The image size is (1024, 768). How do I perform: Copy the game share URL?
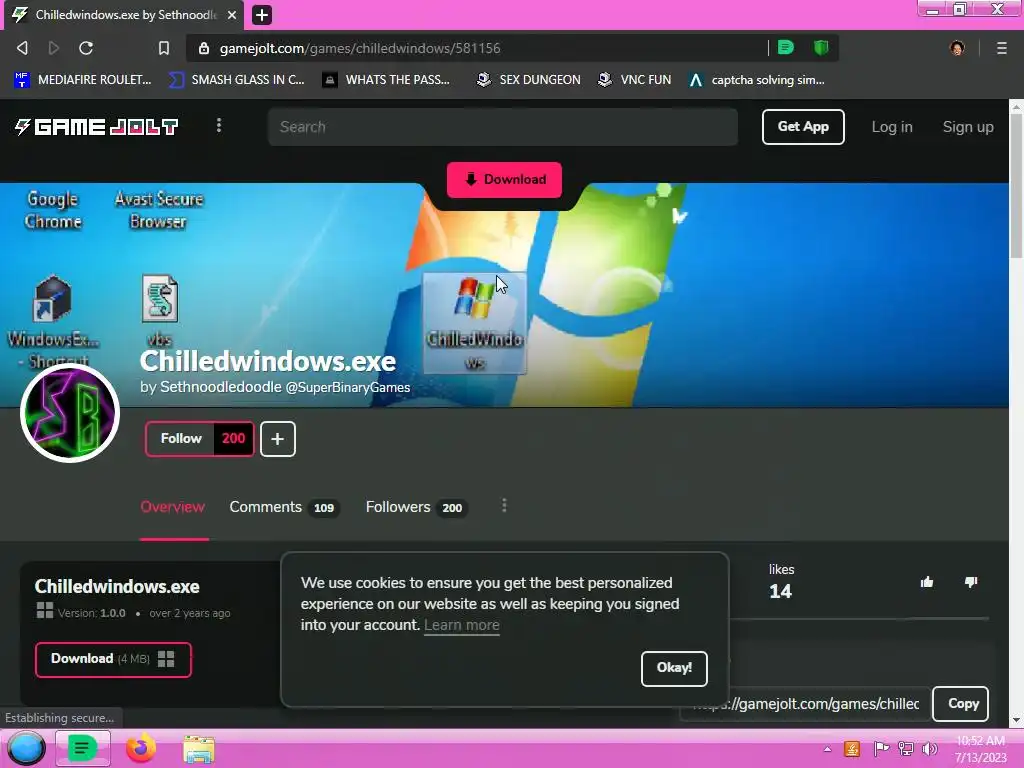pyautogui.click(x=961, y=703)
